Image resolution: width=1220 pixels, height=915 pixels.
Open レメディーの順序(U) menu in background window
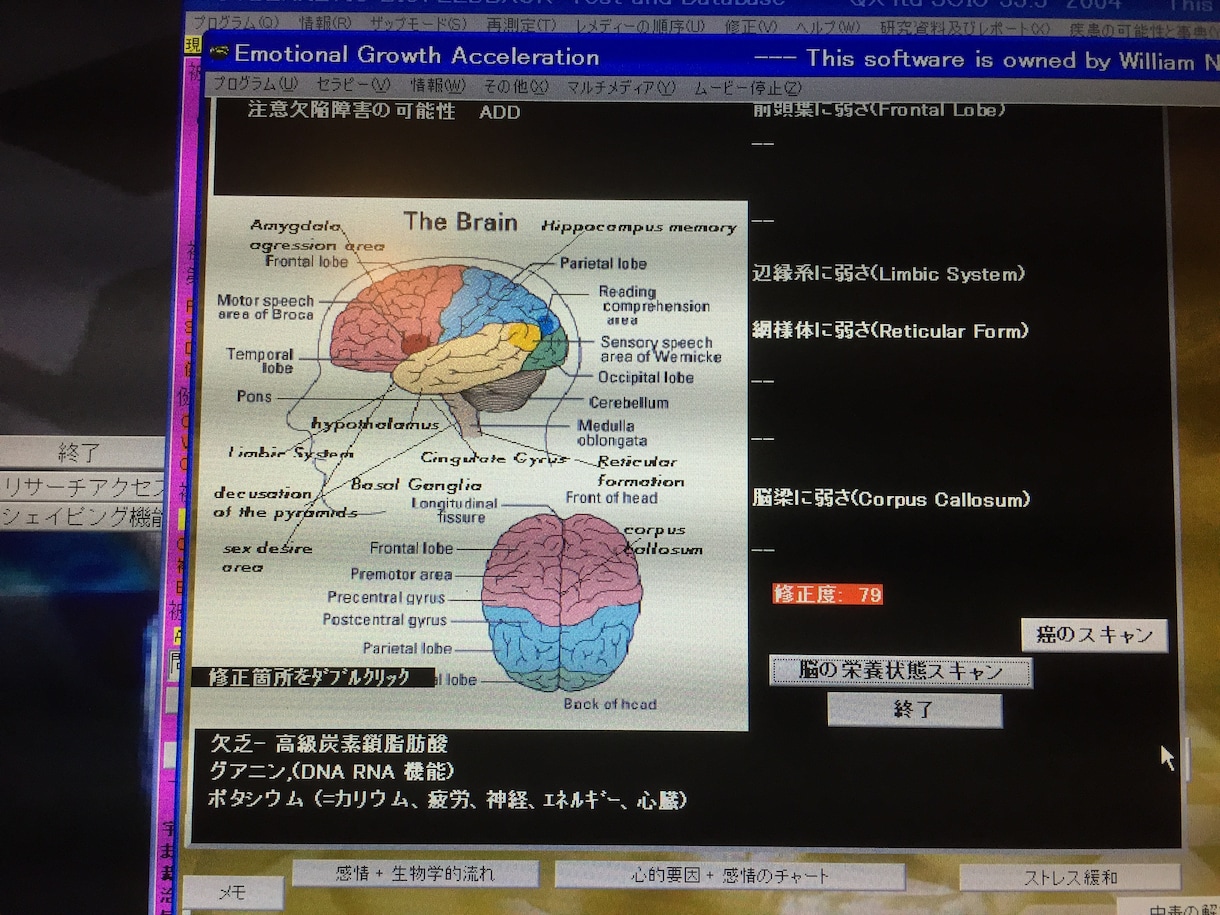tap(641, 25)
